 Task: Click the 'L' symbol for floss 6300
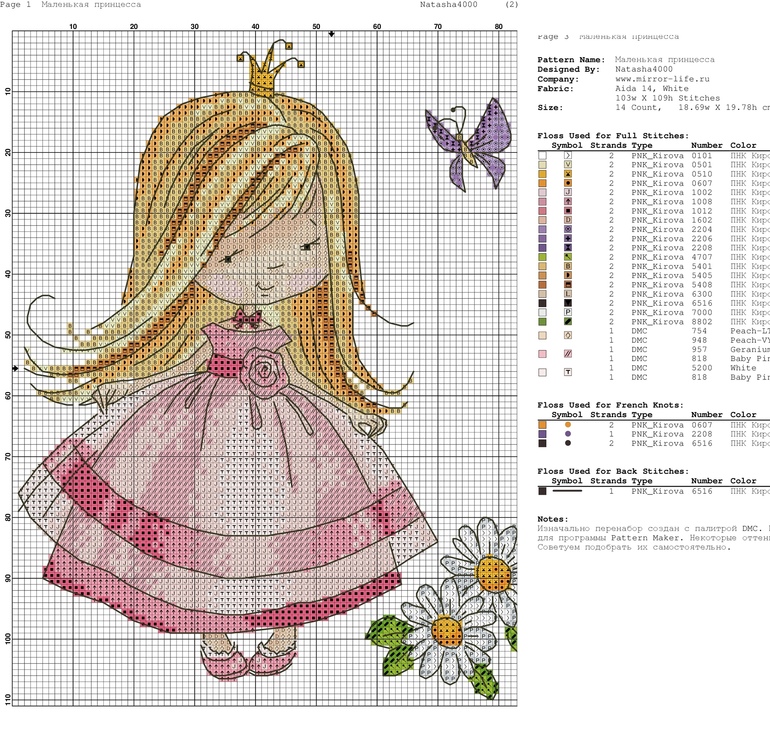[x=568, y=294]
